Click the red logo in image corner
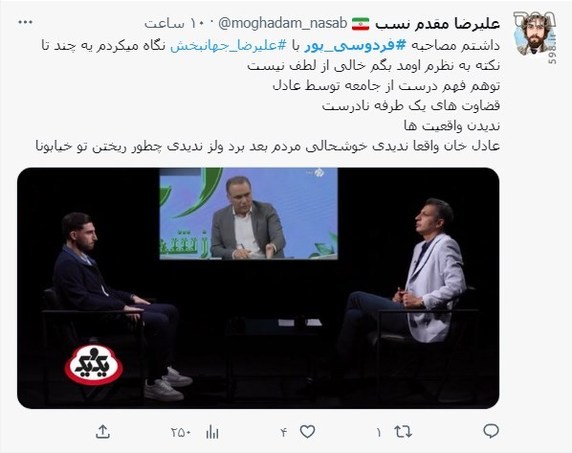 tap(94, 366)
